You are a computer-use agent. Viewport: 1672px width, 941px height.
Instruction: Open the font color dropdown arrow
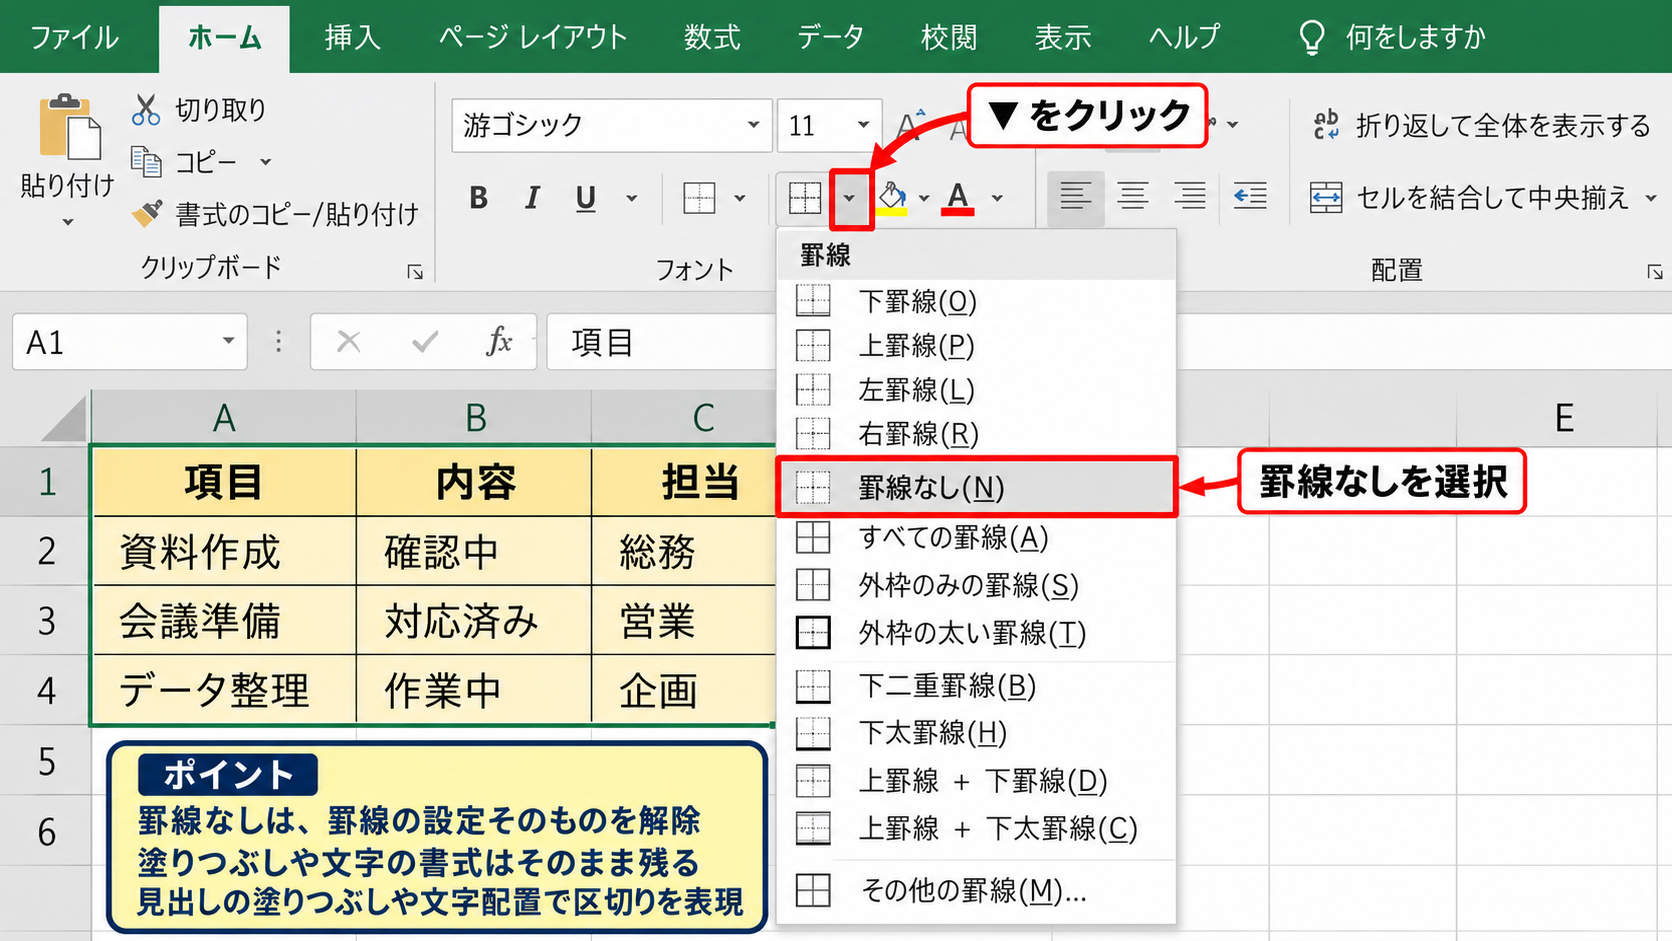tap(997, 198)
